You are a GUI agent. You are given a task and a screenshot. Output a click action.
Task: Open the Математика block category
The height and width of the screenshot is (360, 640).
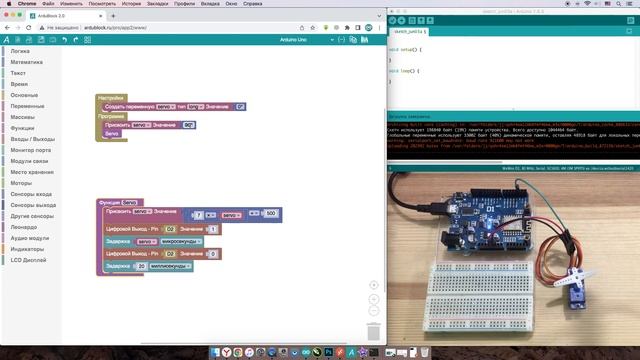pyautogui.click(x=27, y=62)
